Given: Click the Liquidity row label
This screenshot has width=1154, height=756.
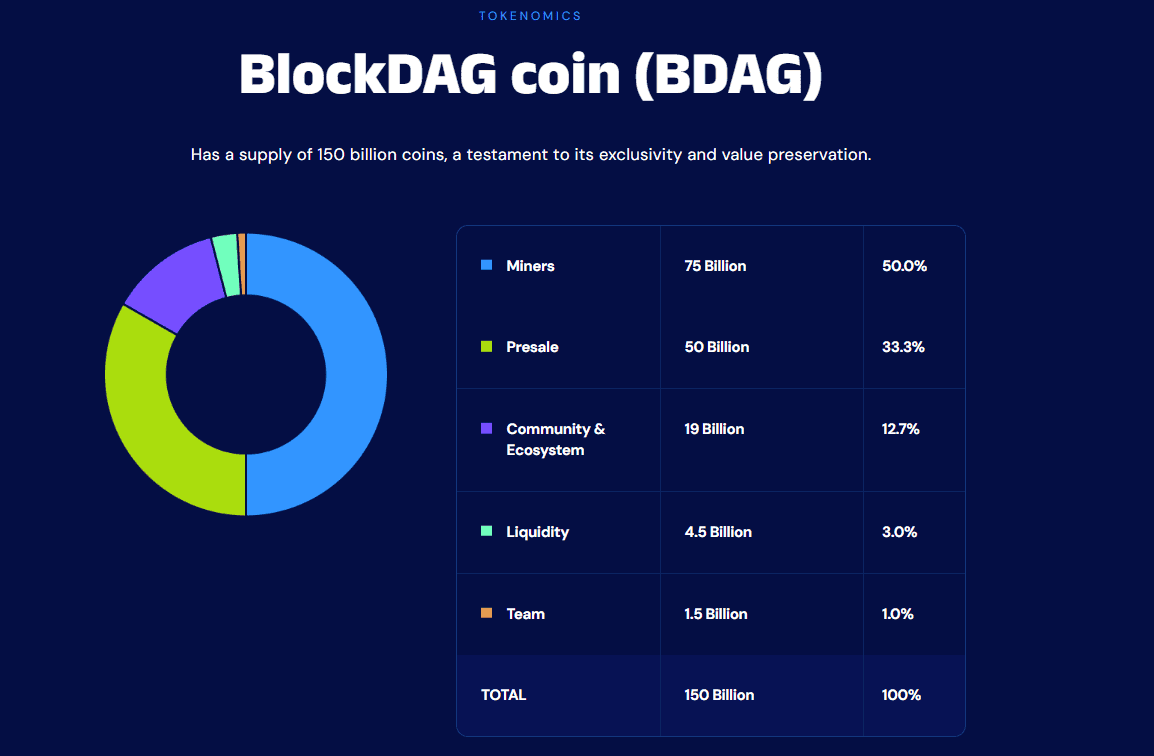Looking at the screenshot, I should click(x=537, y=532).
